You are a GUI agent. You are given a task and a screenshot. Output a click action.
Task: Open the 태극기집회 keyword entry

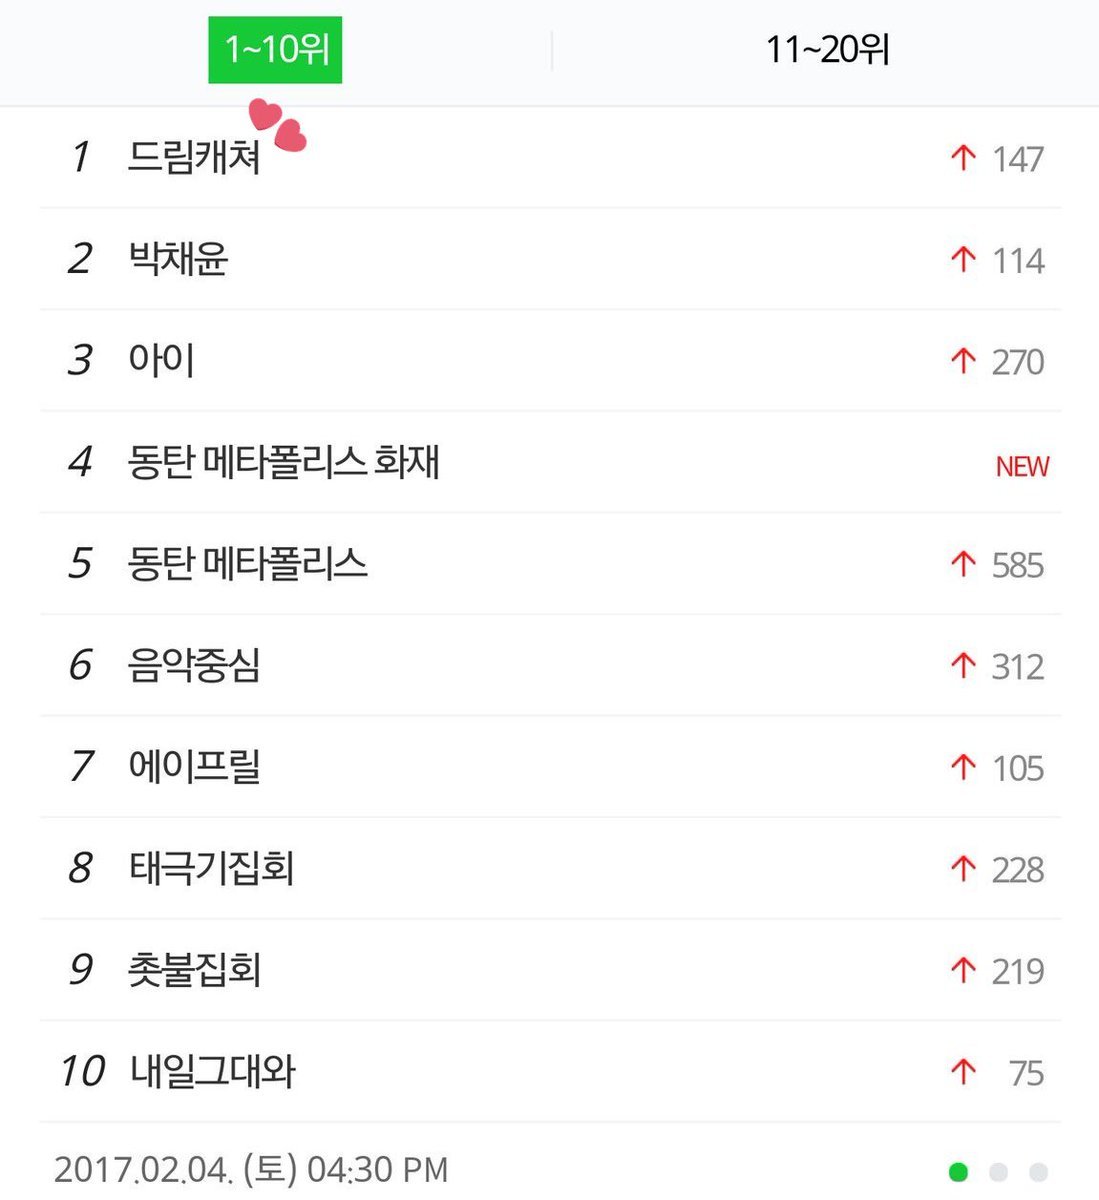pos(211,869)
